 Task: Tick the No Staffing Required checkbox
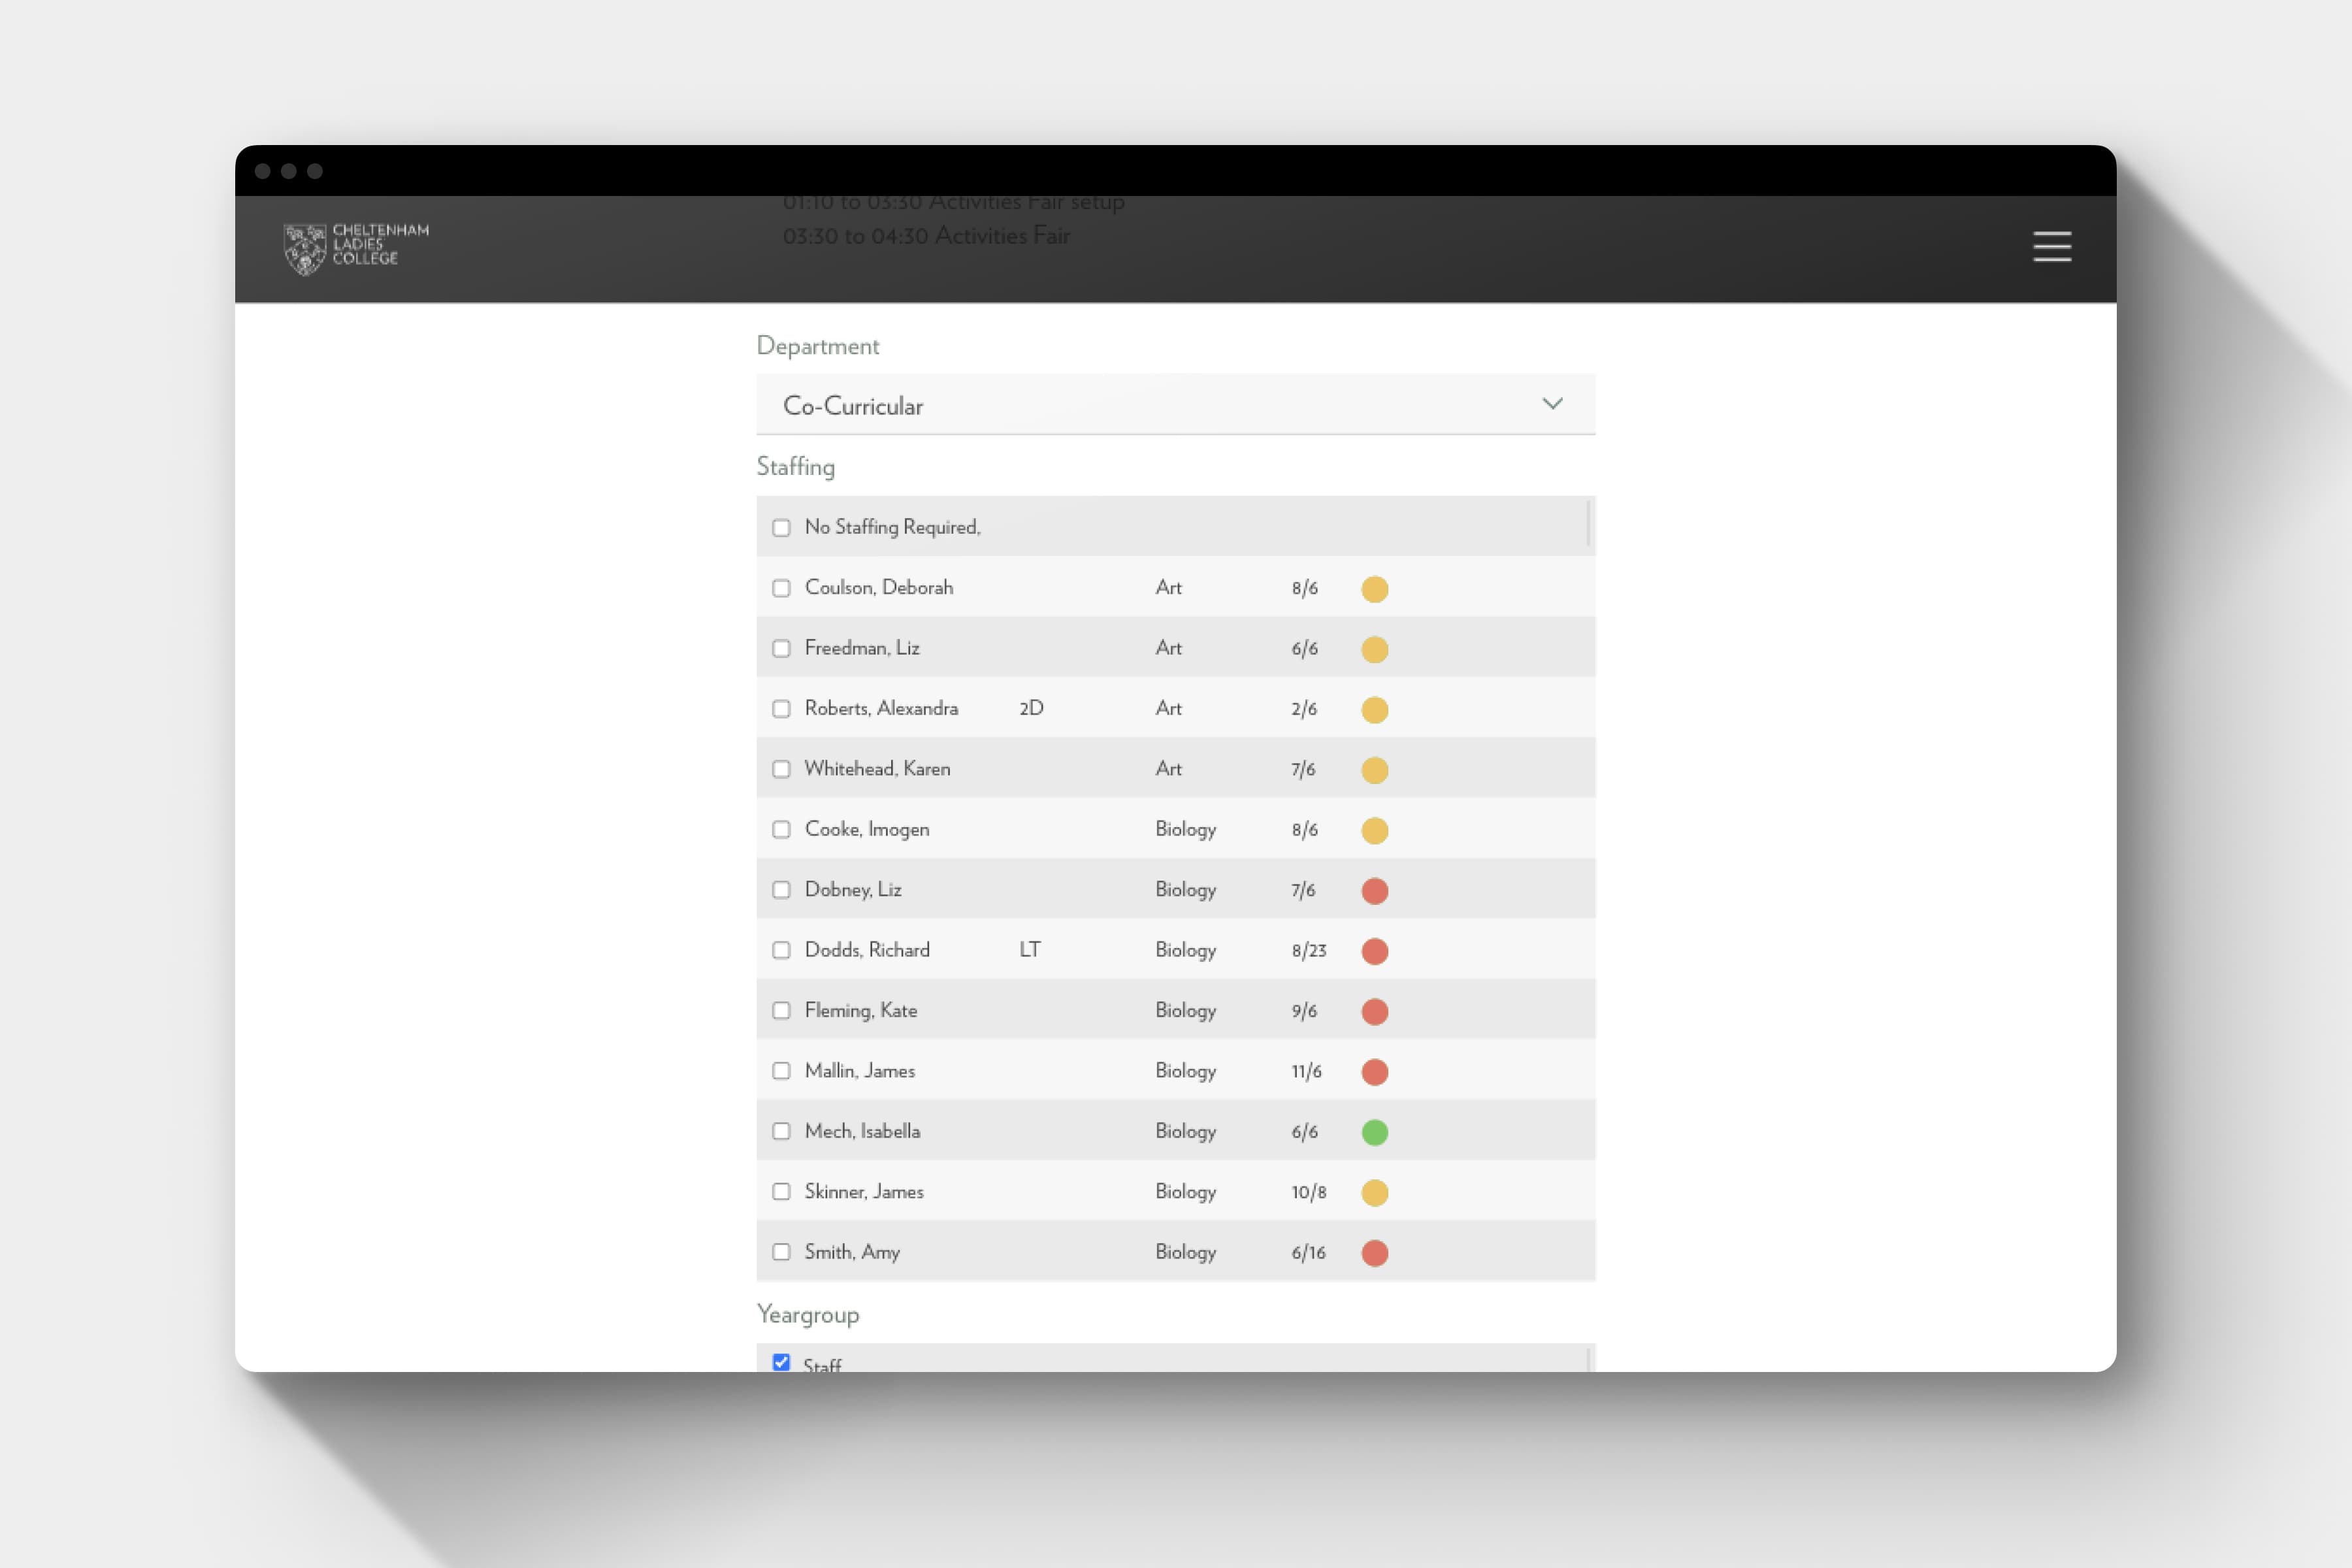coord(781,528)
